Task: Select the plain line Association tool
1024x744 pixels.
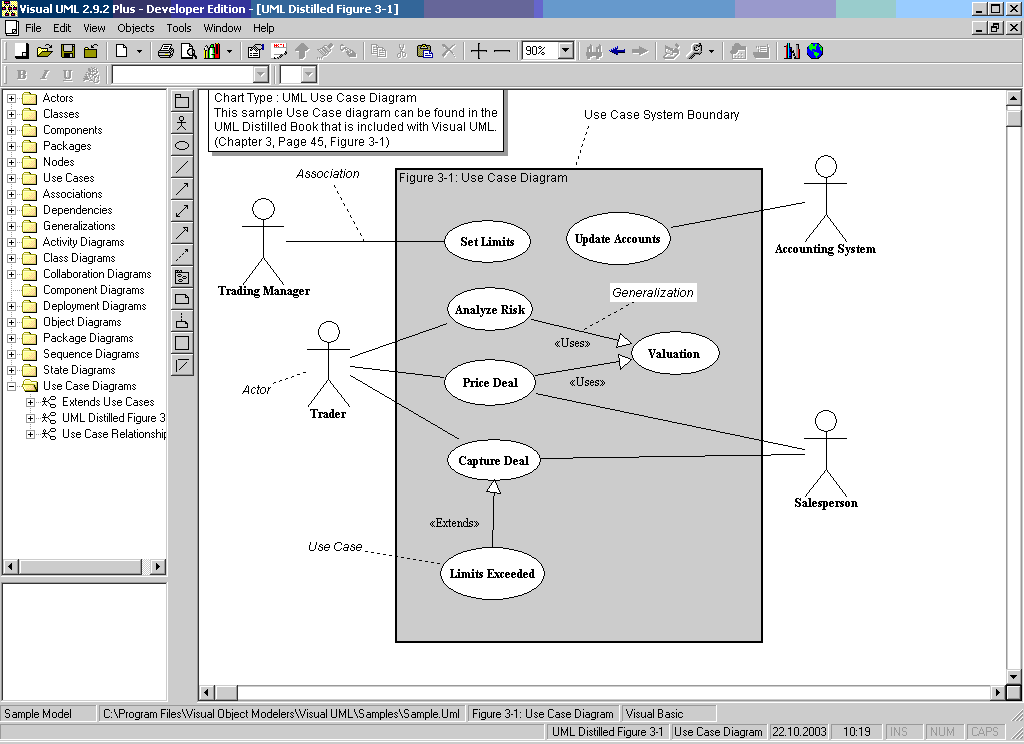Action: [x=182, y=167]
